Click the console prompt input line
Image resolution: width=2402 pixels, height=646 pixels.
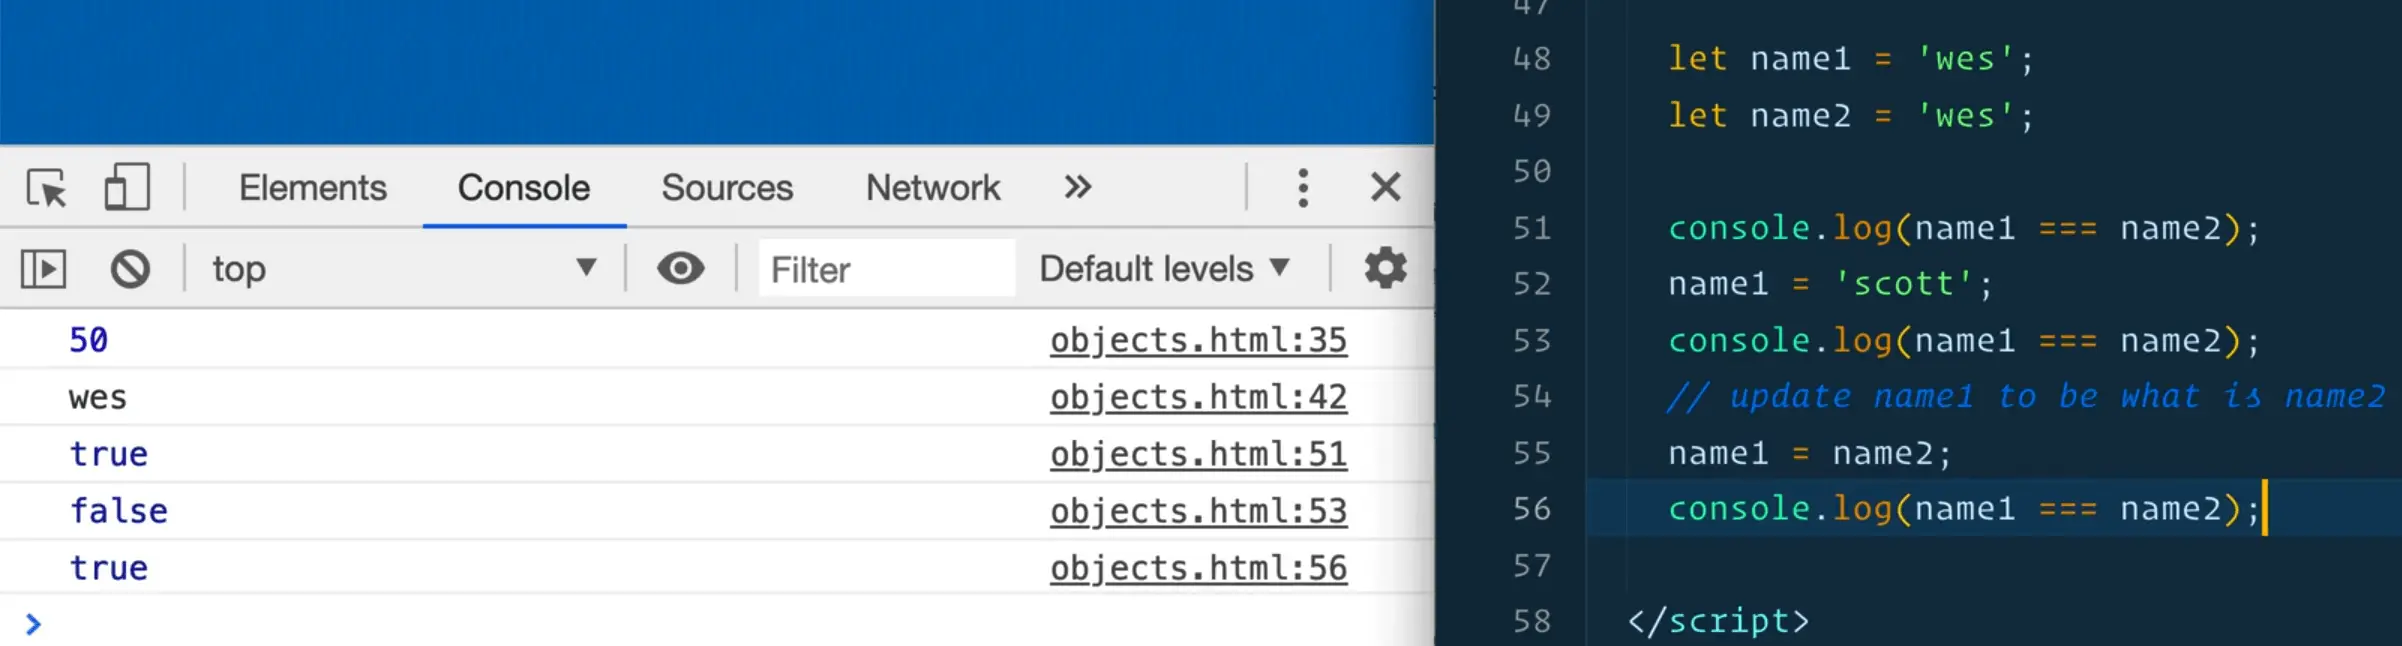(700, 625)
